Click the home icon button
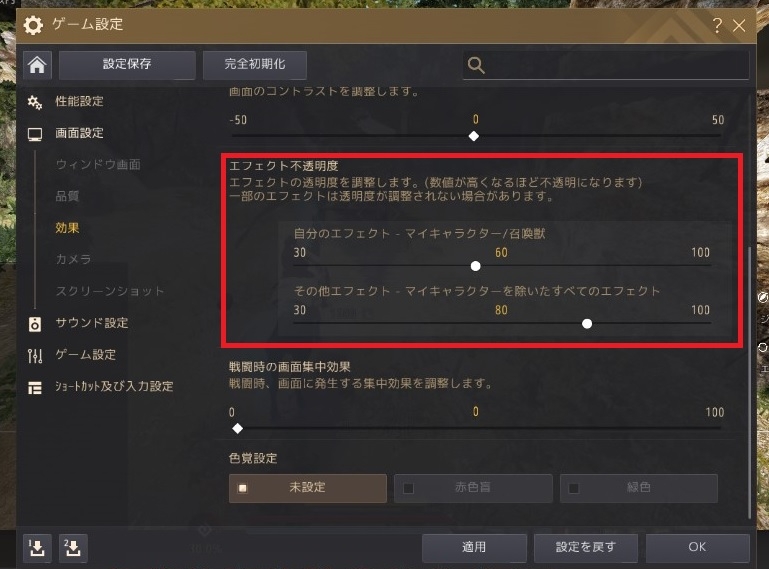Viewport: 769px width, 569px height. point(37,65)
